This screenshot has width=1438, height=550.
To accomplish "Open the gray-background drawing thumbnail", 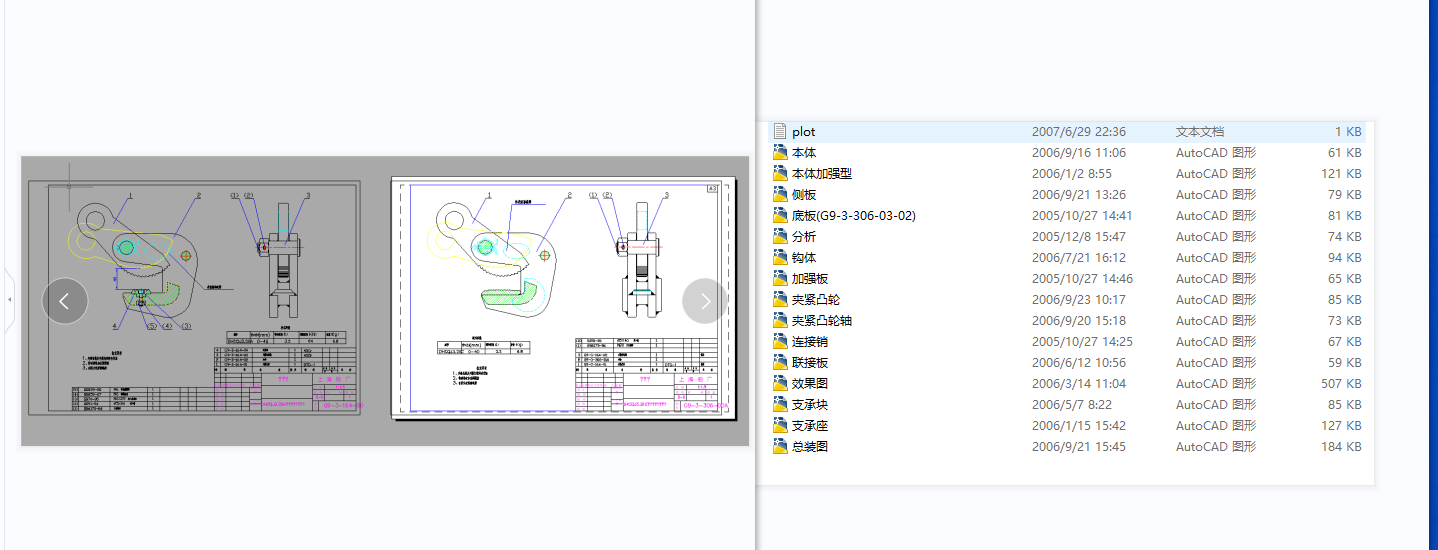I will (195, 298).
